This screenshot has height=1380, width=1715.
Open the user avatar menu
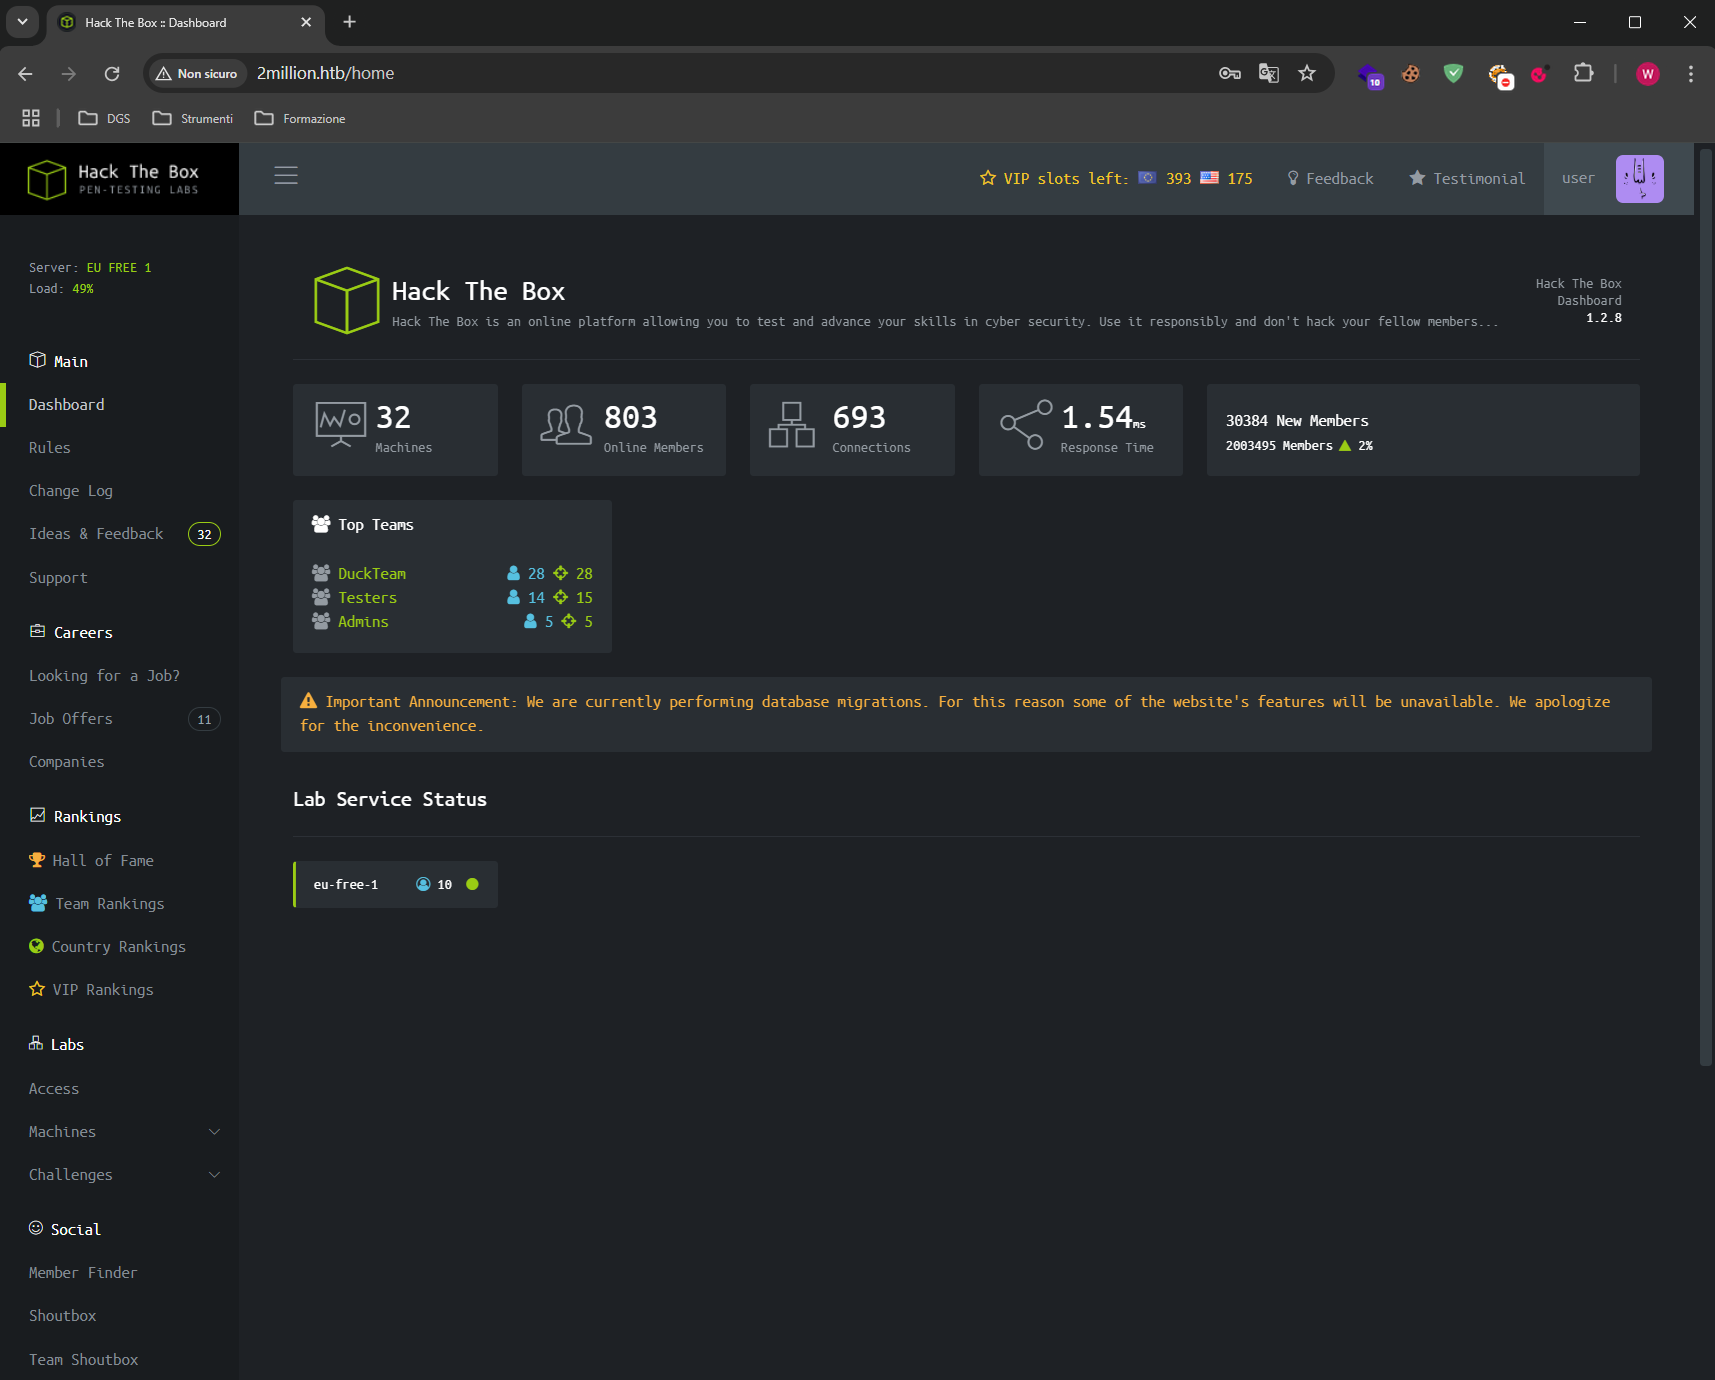coord(1639,179)
